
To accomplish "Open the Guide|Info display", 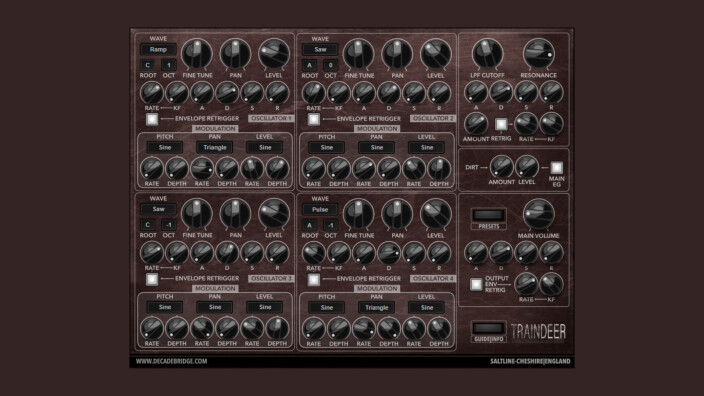I will [x=488, y=328].
